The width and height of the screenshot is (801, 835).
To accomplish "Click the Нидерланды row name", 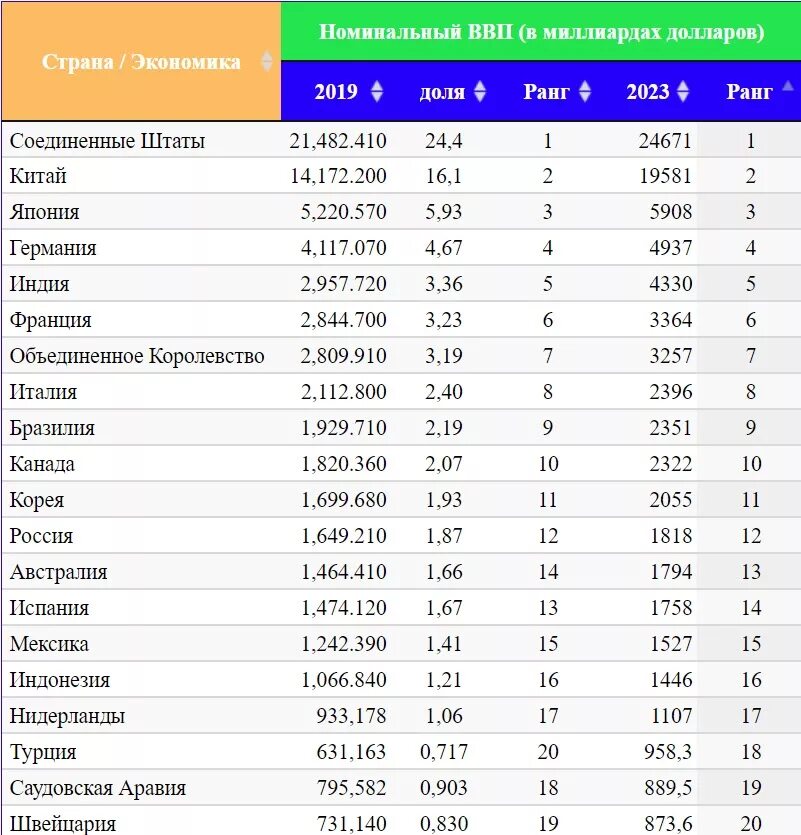I will coord(67,716).
